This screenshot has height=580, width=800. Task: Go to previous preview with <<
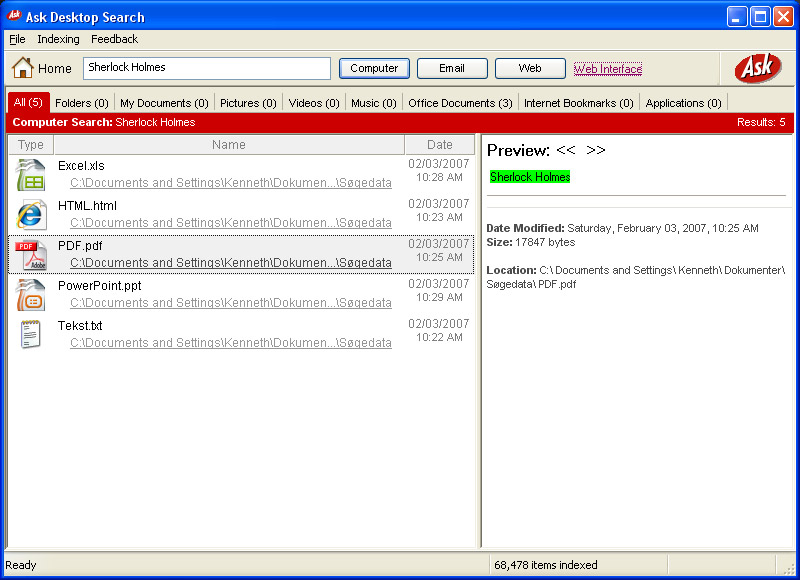566,150
